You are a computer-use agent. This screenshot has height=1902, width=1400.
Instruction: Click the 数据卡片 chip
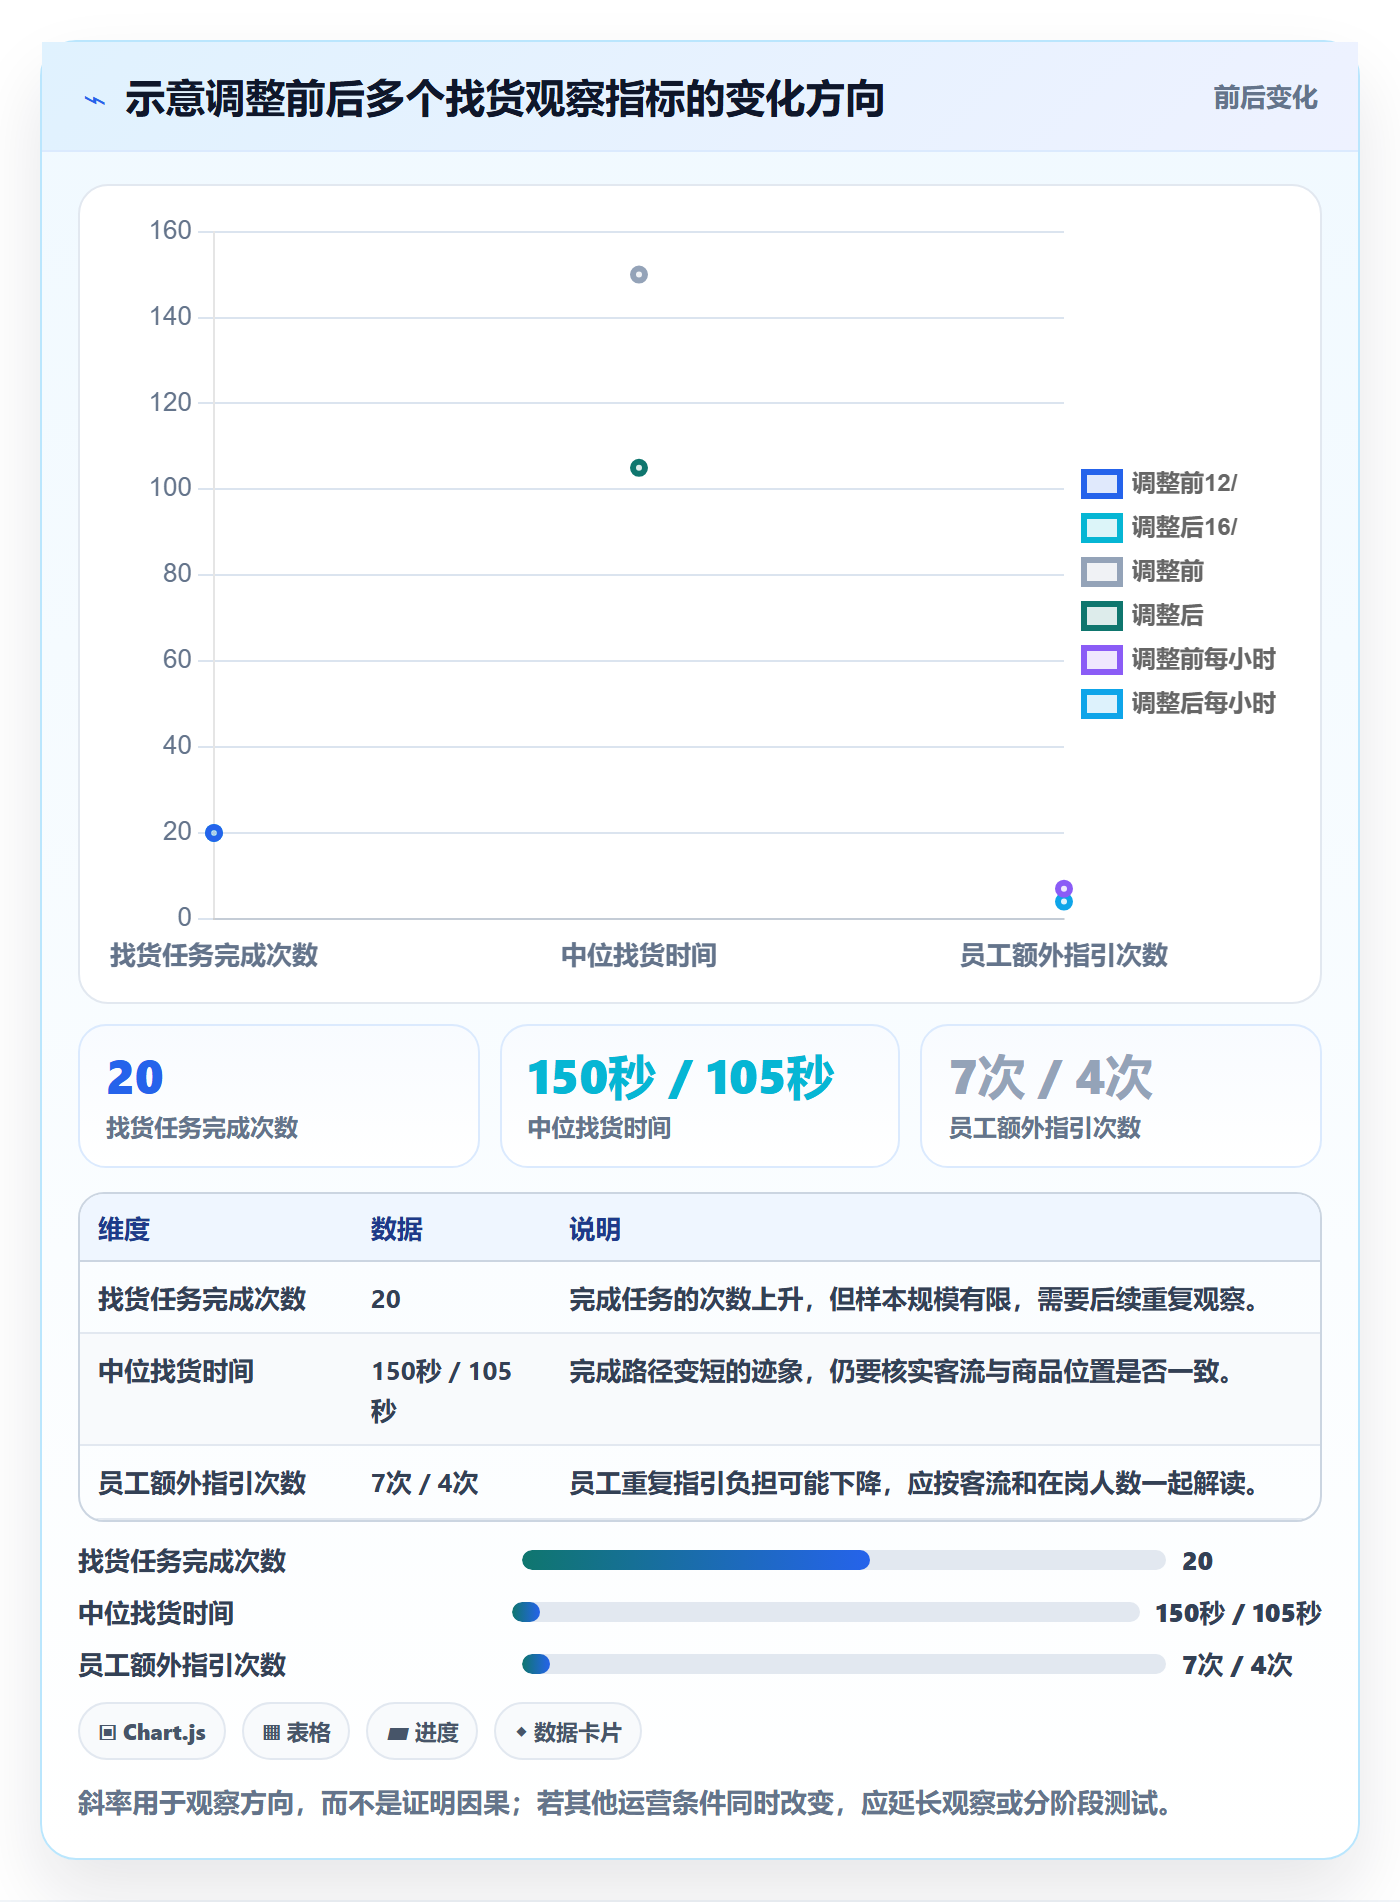coord(568,1732)
